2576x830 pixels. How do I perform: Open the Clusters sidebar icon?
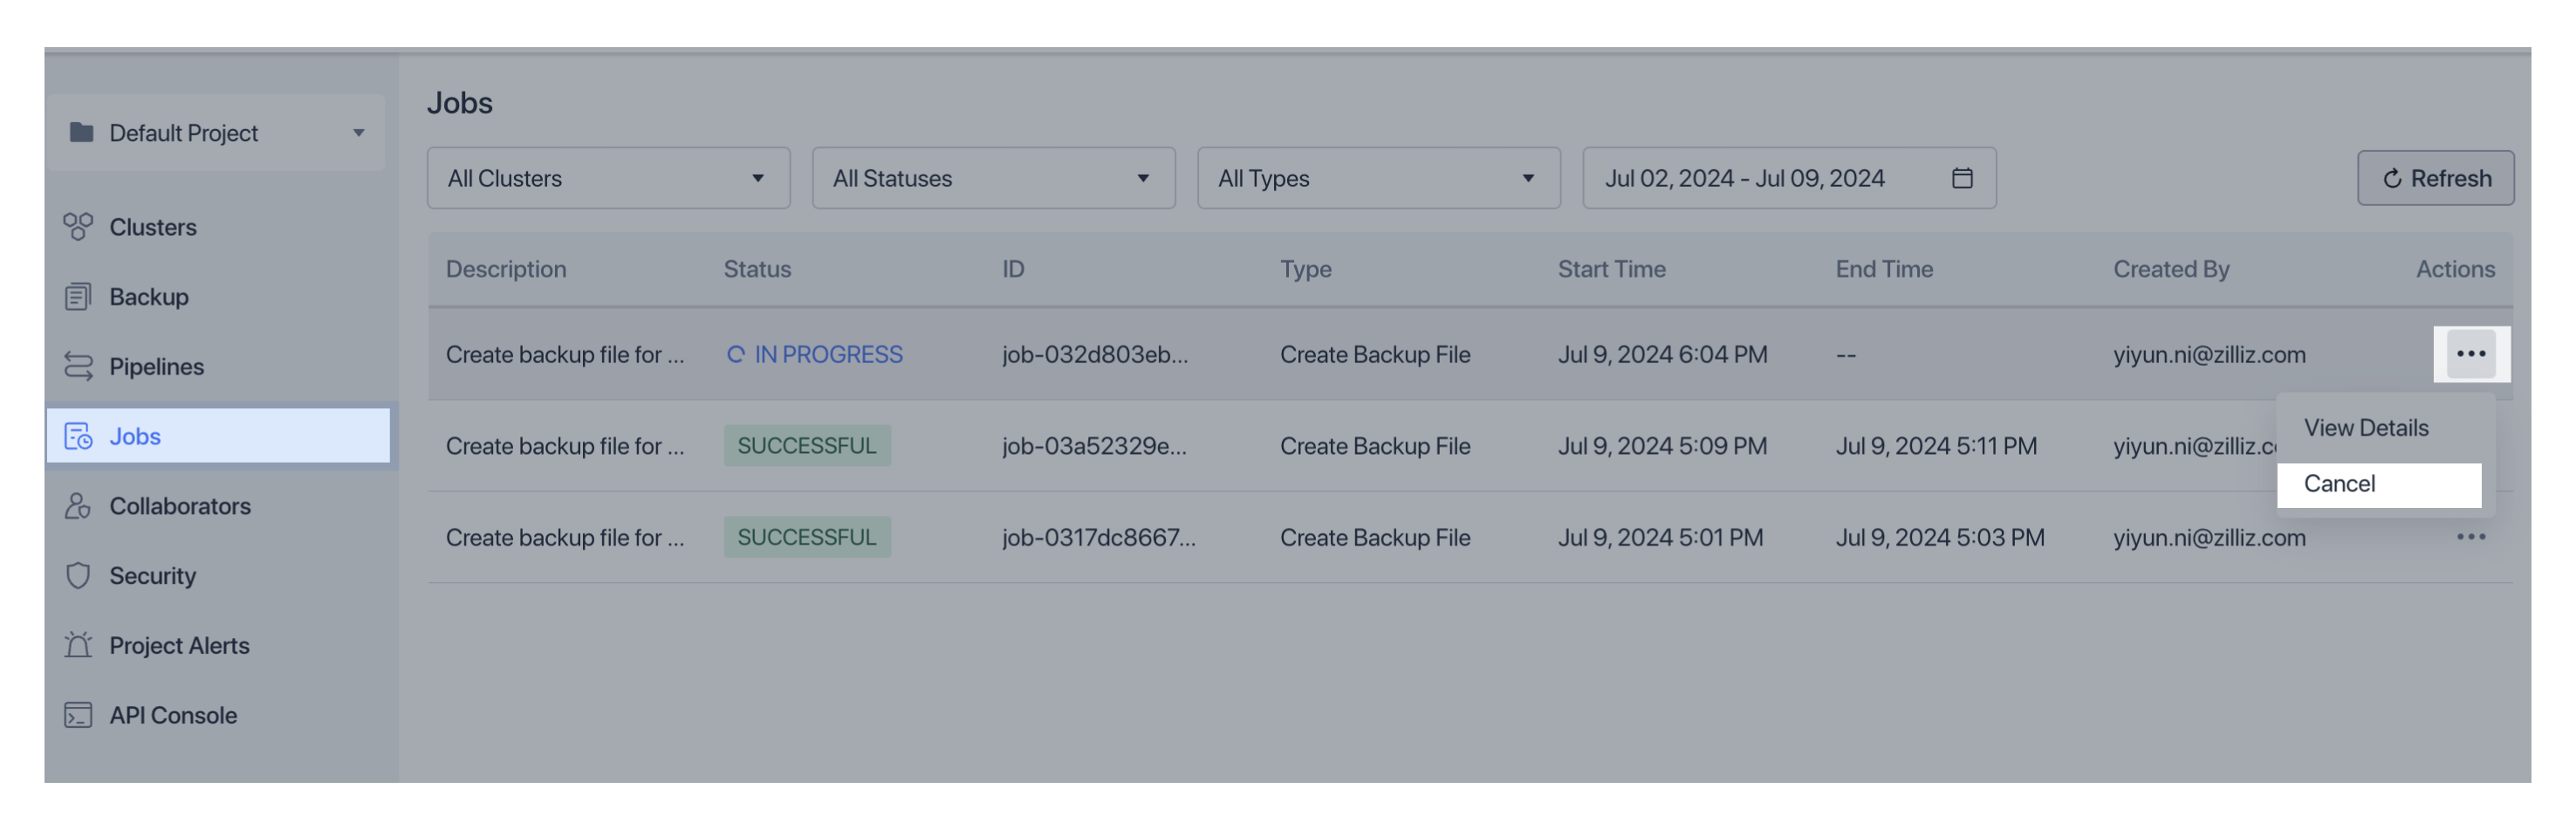(78, 227)
